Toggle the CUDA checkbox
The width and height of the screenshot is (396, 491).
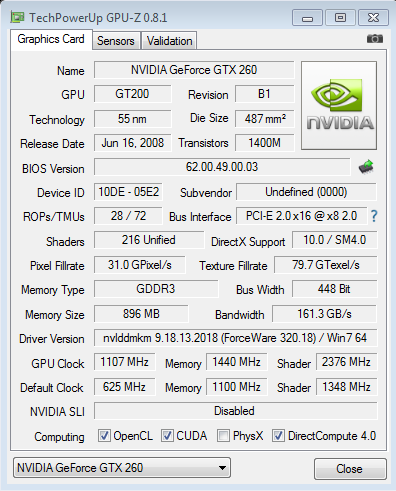click(167, 436)
